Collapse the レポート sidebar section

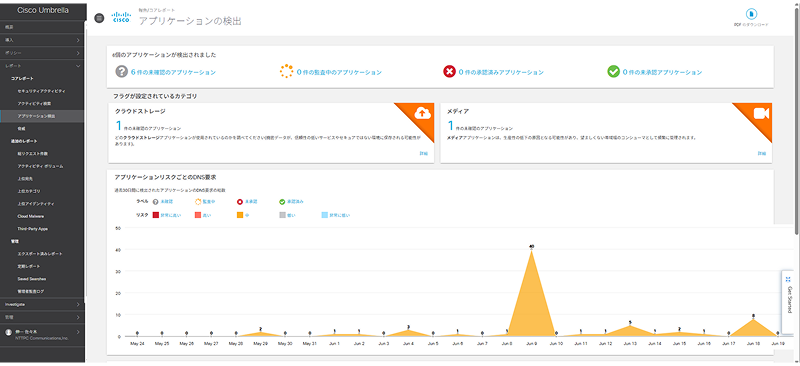[42, 66]
